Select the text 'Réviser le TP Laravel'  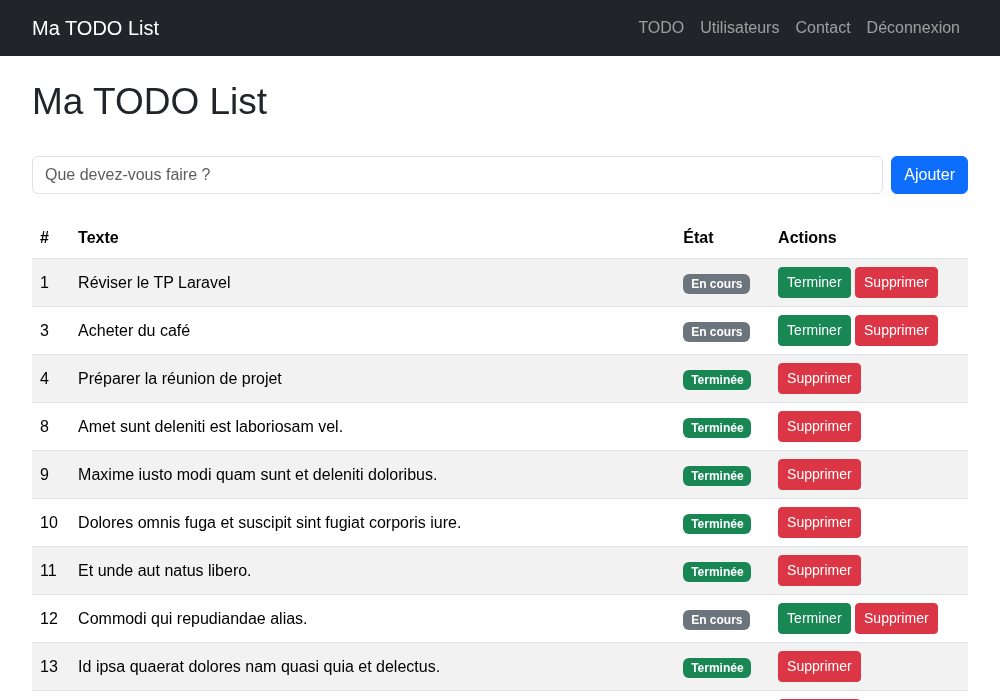tap(154, 282)
